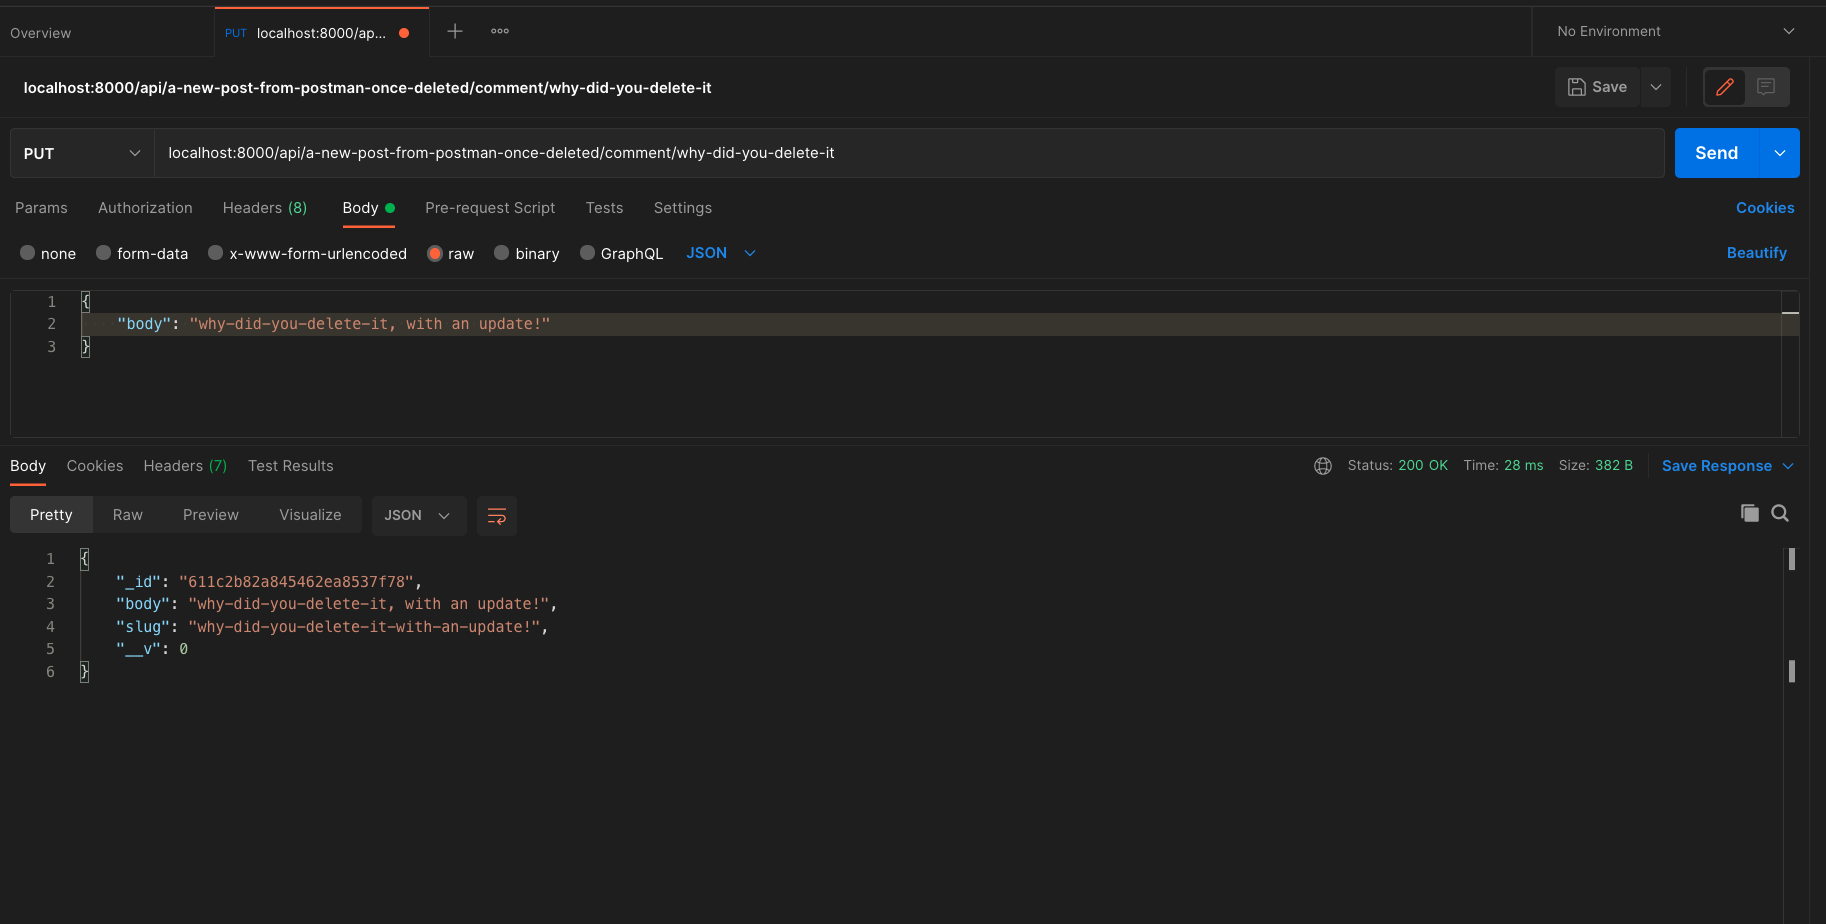Open the comments icon next to pencil
Screen dimensions: 1826x924
1766,87
